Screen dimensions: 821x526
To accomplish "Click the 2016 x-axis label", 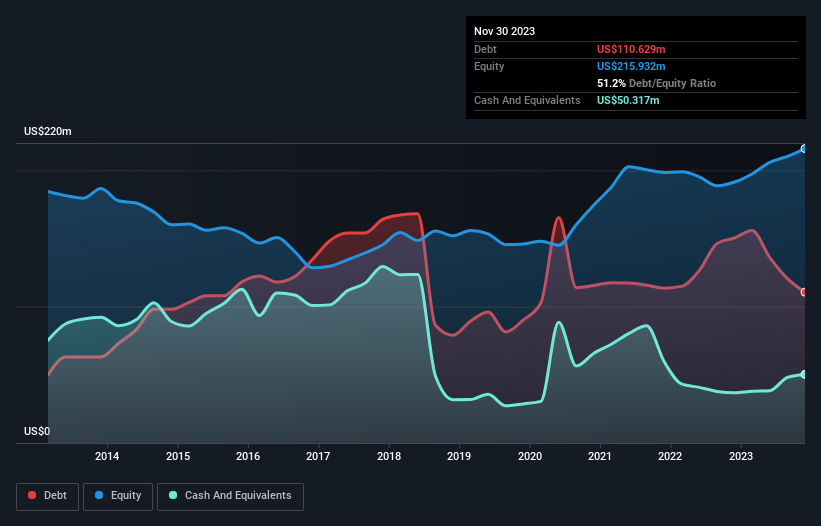I will 248,456.
